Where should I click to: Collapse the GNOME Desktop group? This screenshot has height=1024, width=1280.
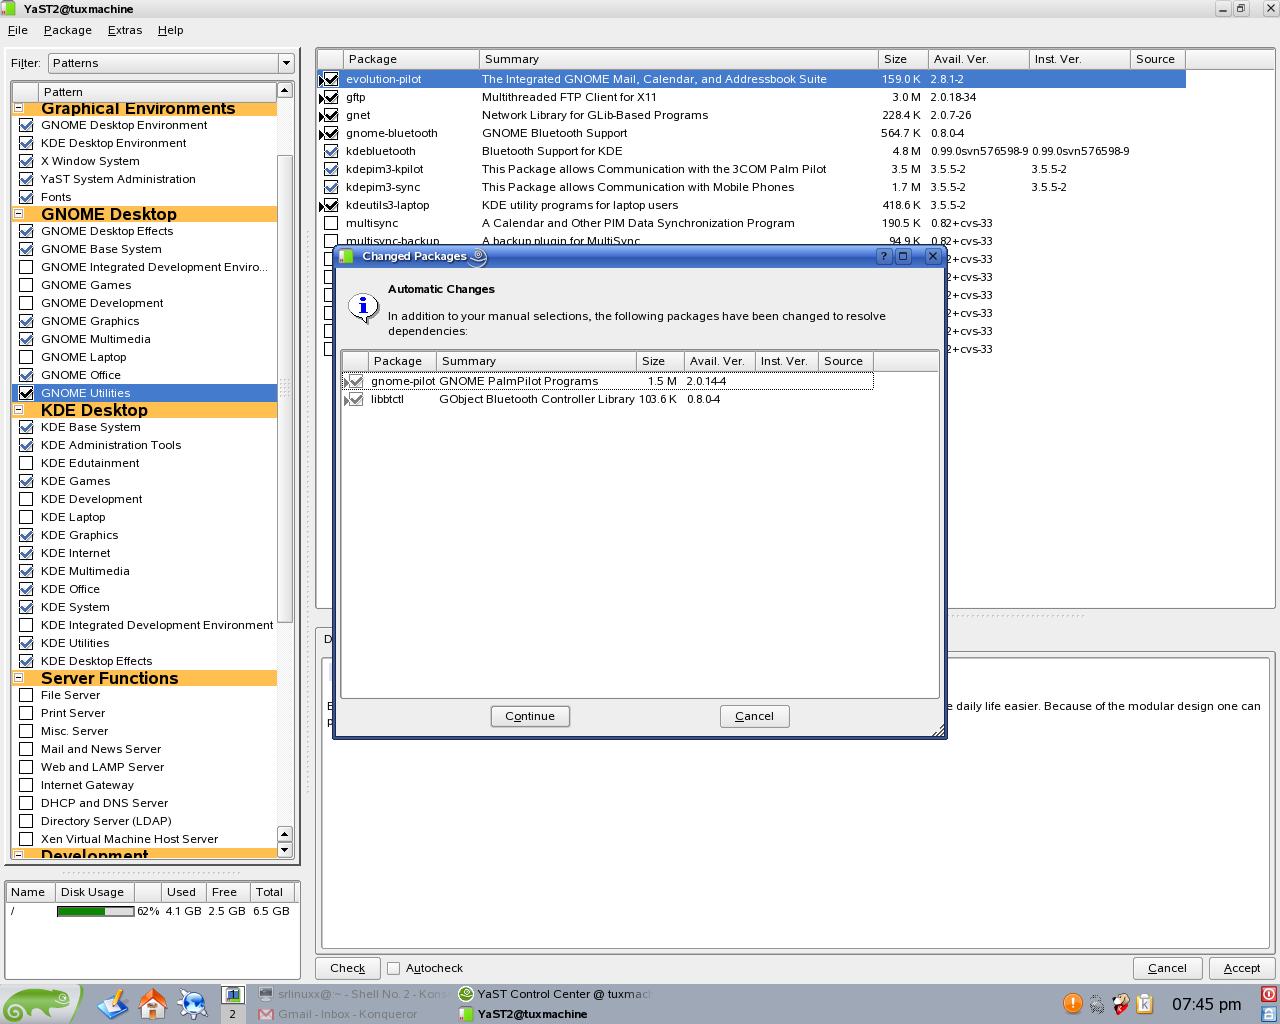coord(18,213)
